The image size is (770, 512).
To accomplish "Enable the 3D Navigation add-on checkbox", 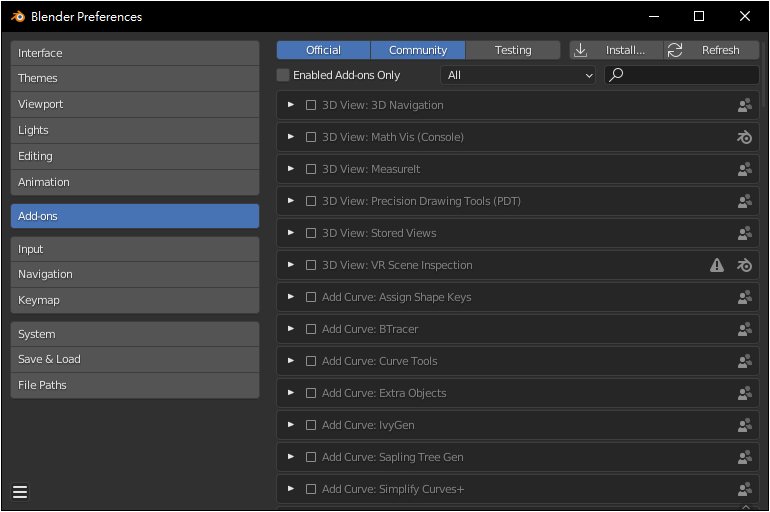I will point(311,105).
